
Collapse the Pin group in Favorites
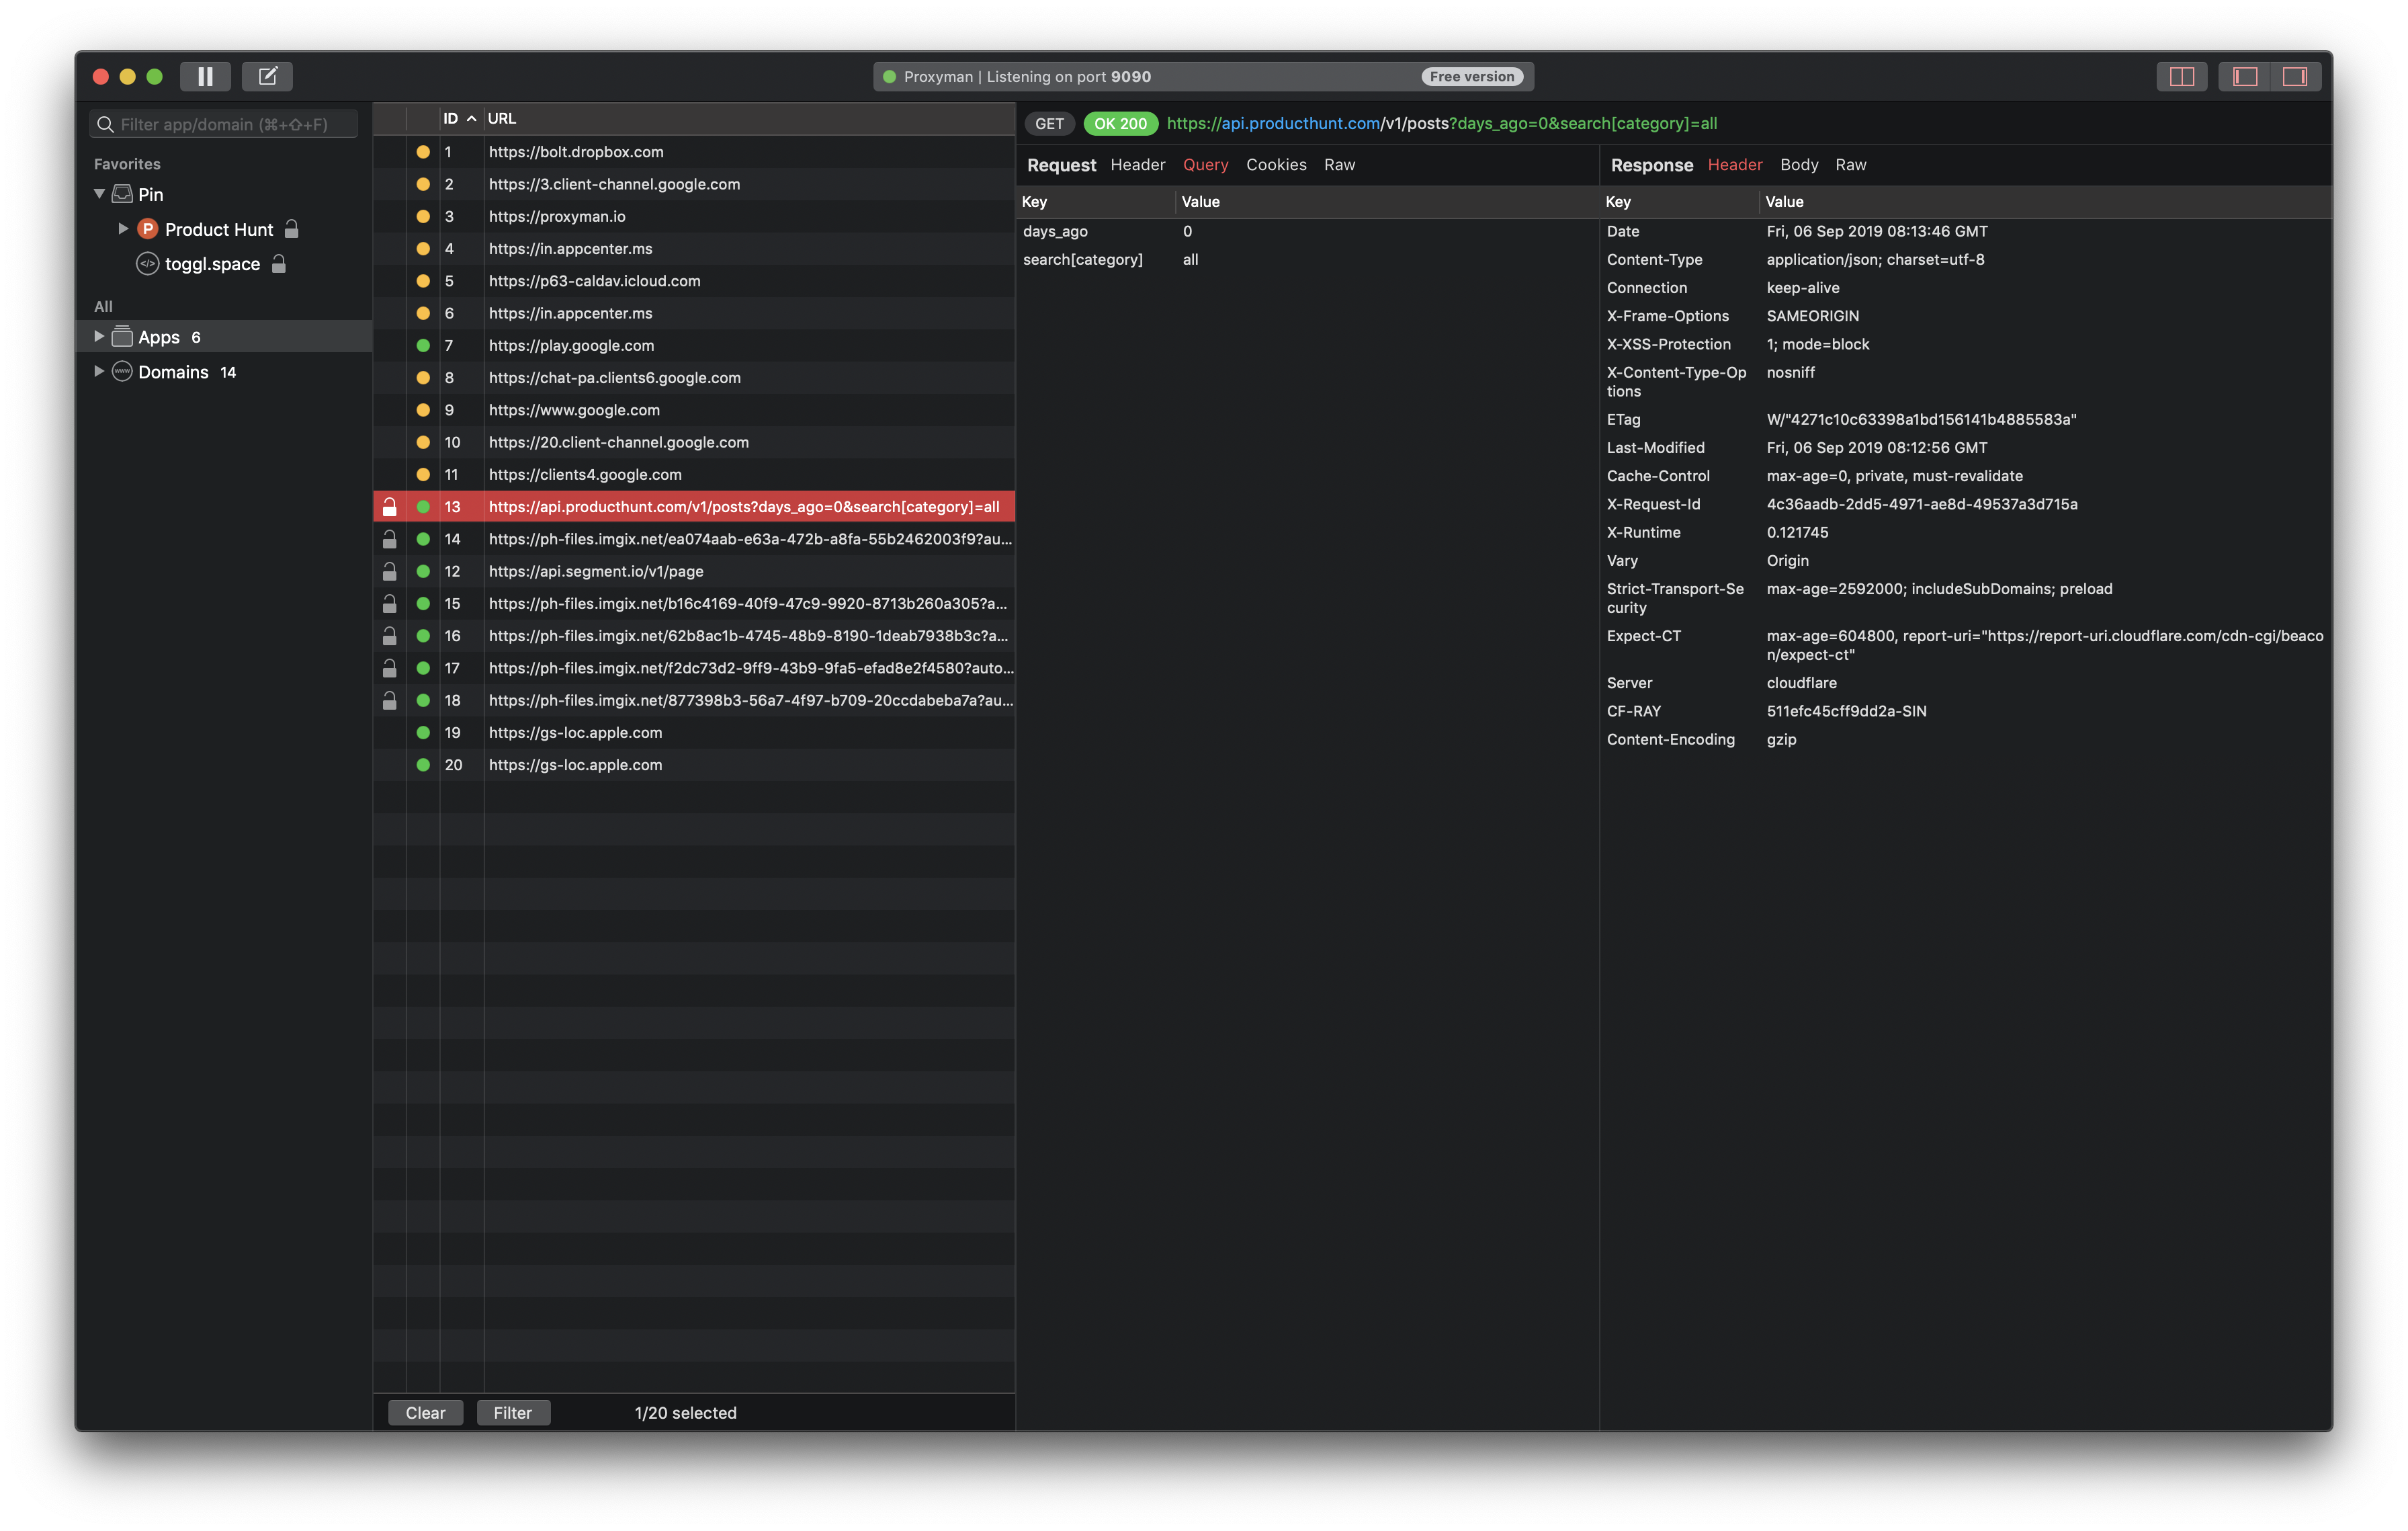click(99, 194)
